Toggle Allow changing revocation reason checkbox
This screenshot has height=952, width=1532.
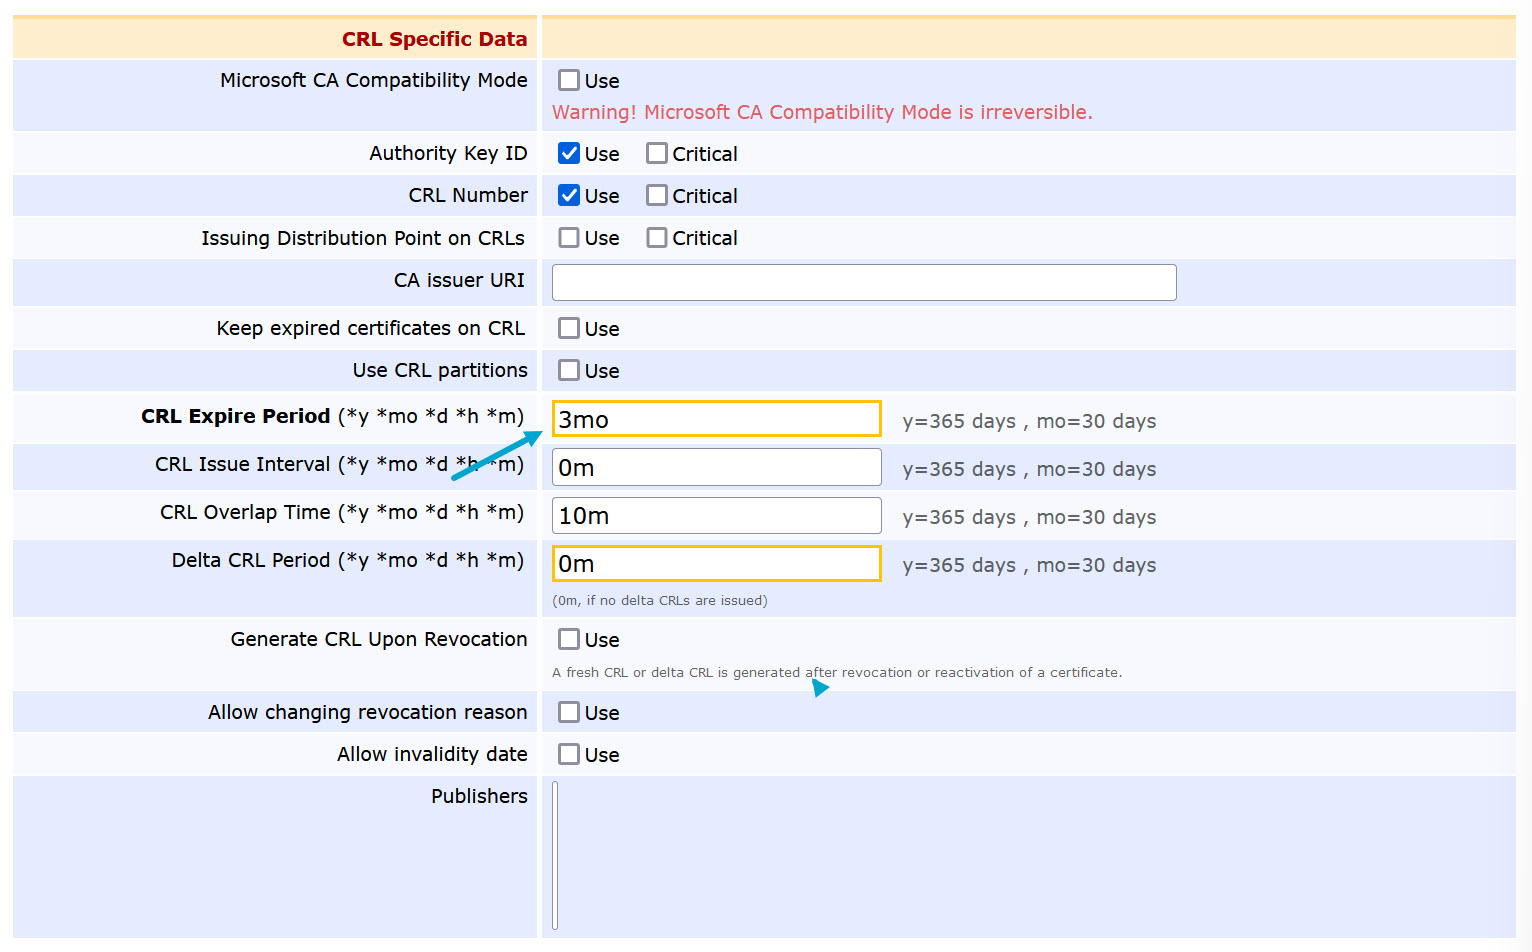569,712
